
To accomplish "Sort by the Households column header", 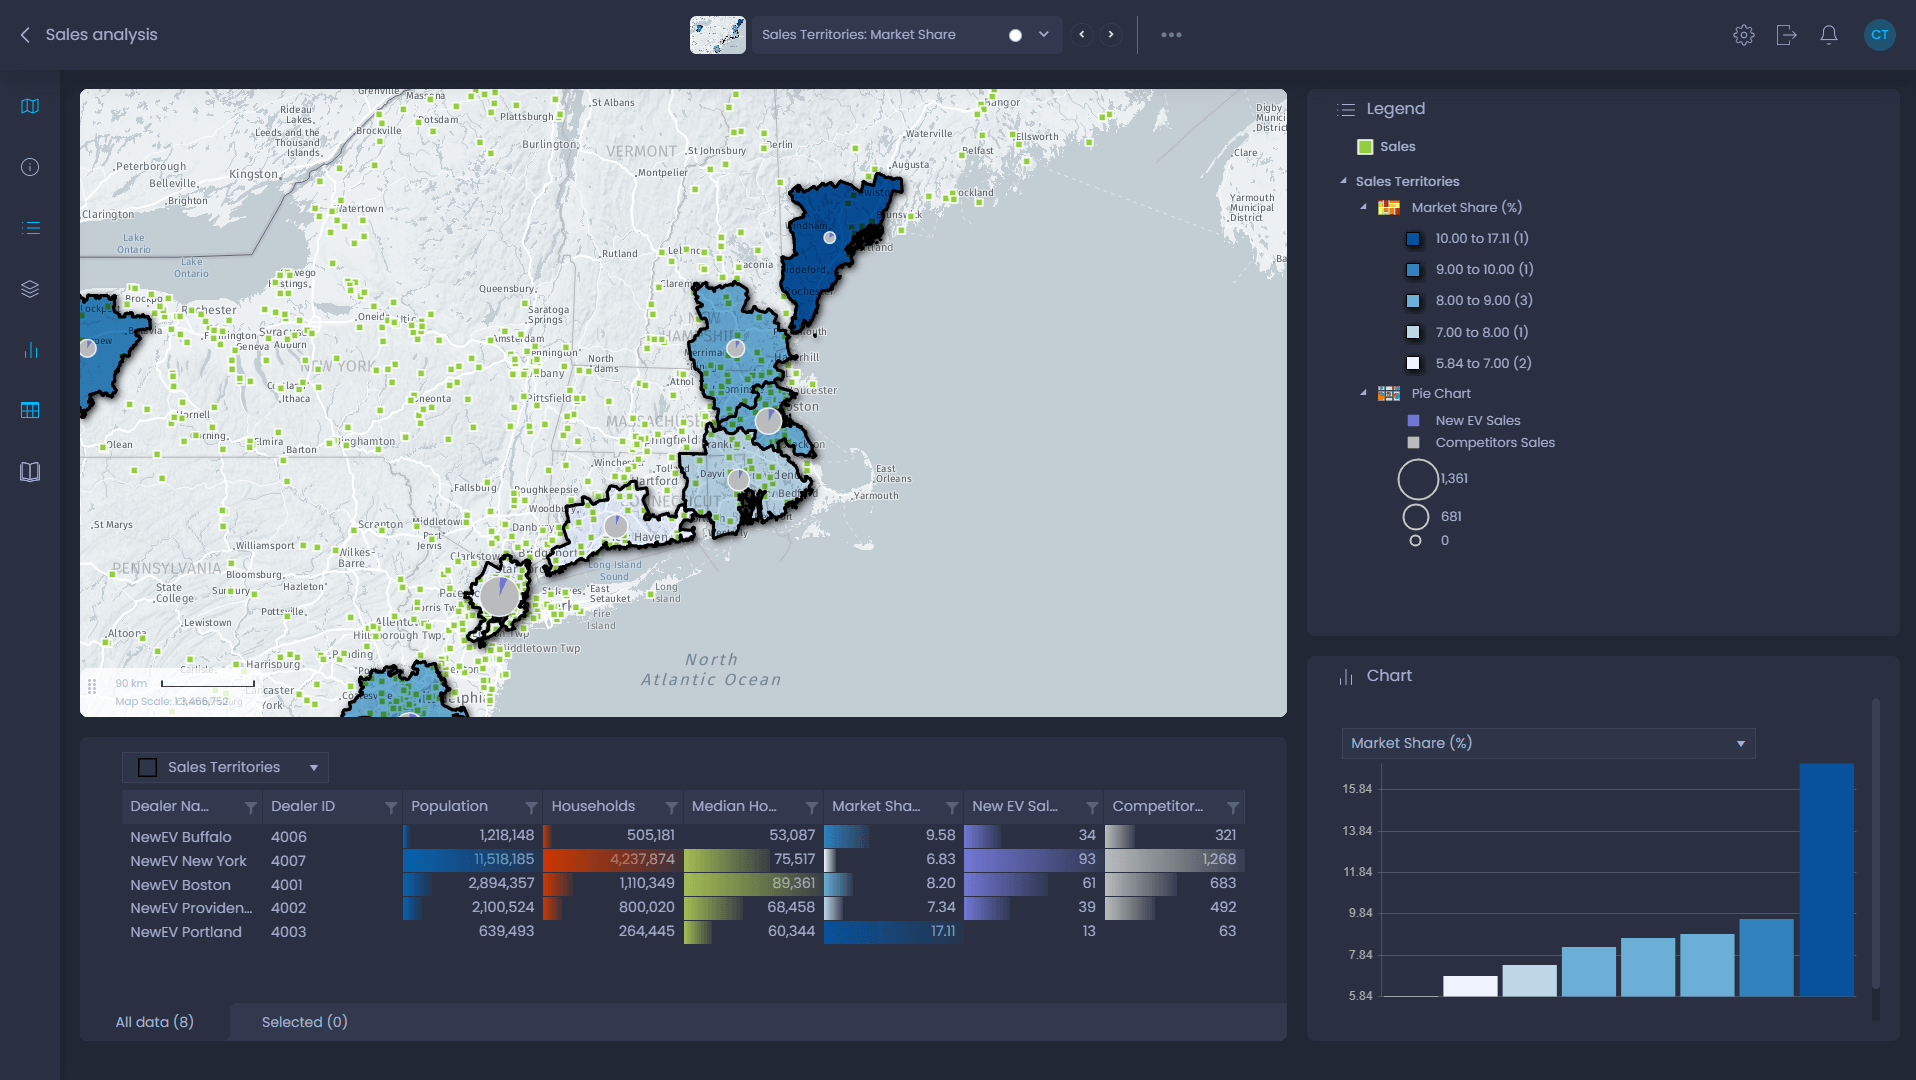I will click(593, 806).
